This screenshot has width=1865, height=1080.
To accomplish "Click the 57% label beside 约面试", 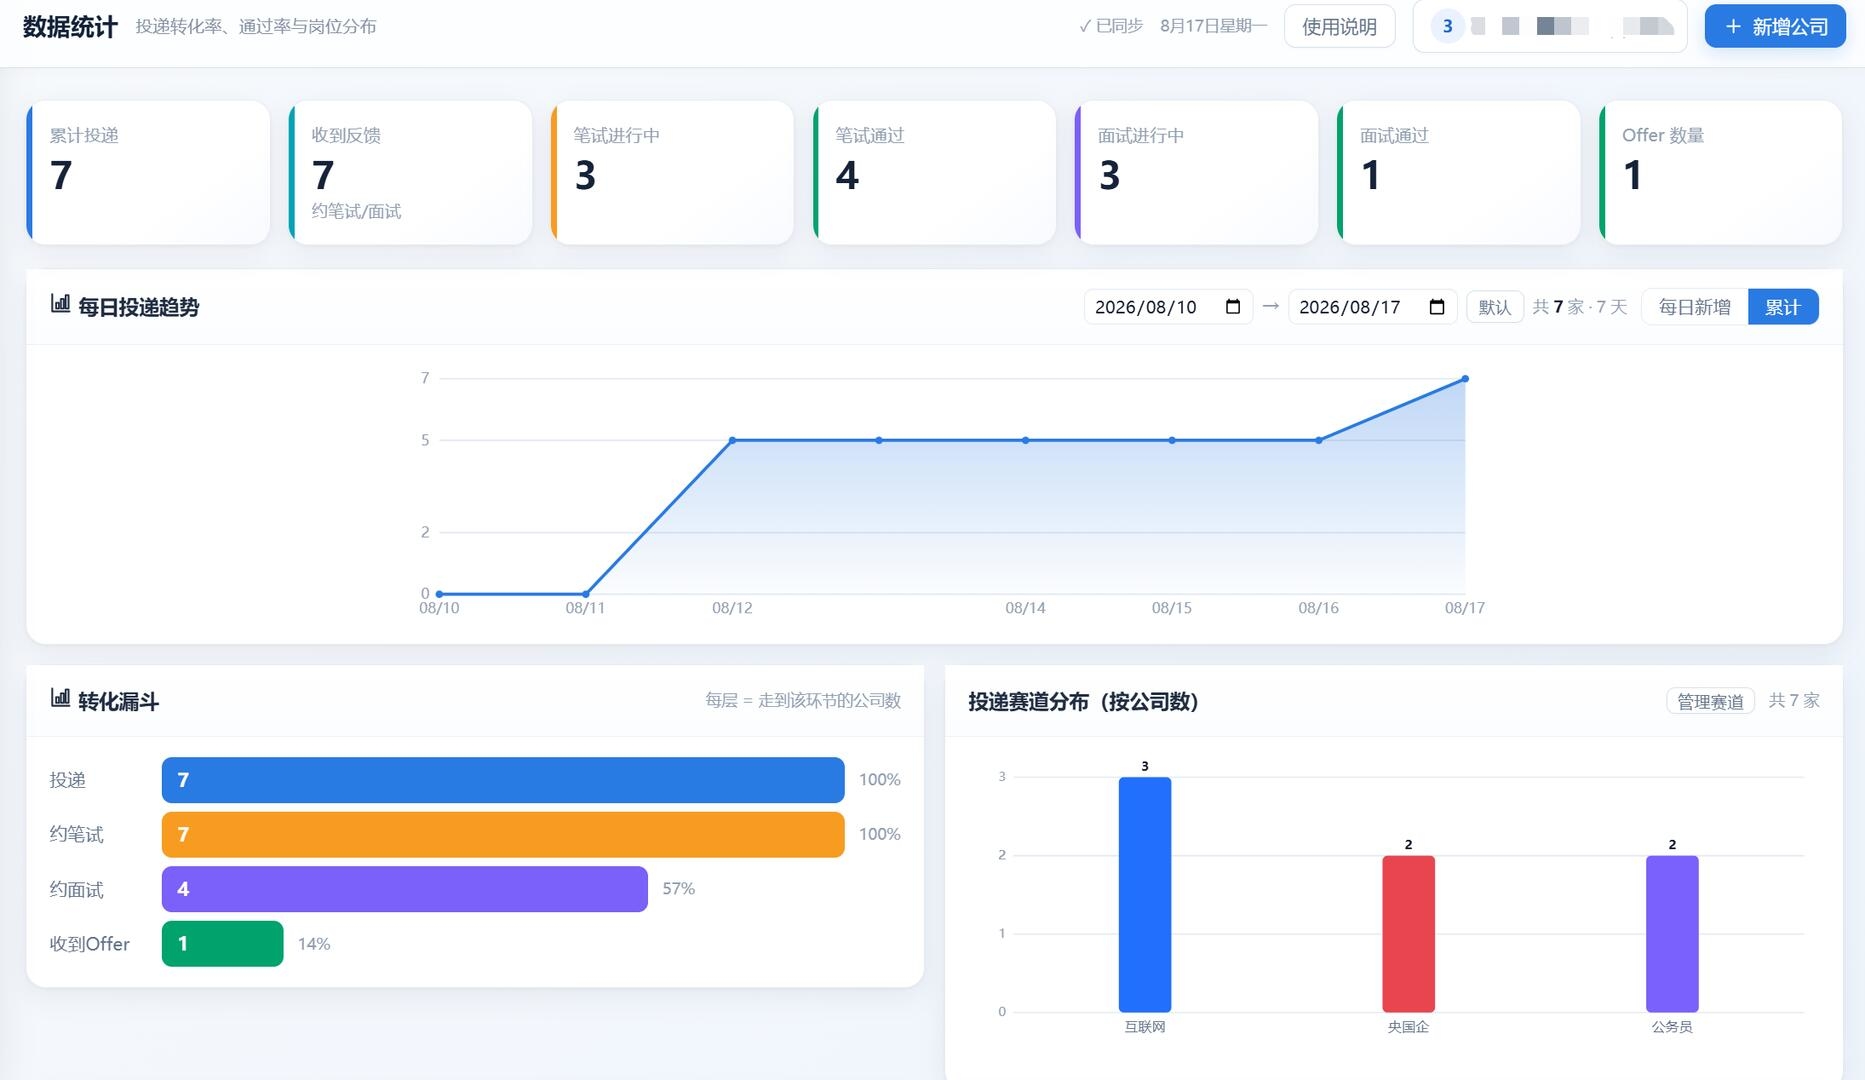I will tap(678, 889).
